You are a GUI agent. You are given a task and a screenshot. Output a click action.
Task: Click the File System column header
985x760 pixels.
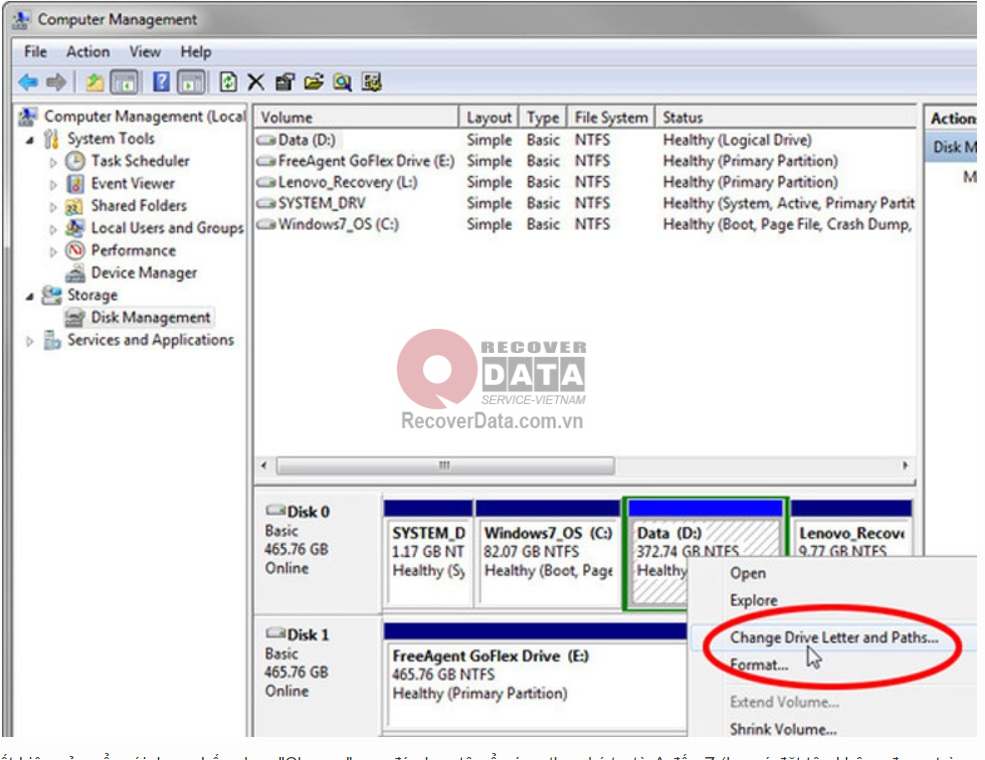click(x=610, y=117)
